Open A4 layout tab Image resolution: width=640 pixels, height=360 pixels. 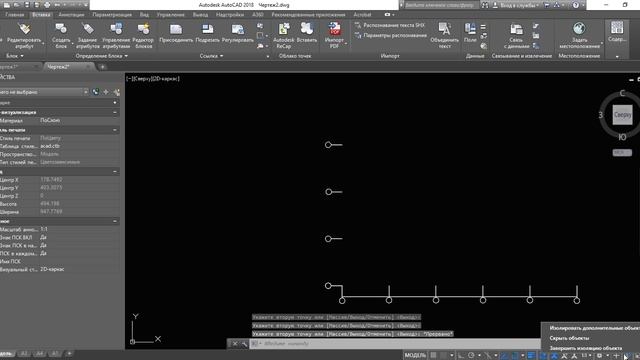click(39, 354)
